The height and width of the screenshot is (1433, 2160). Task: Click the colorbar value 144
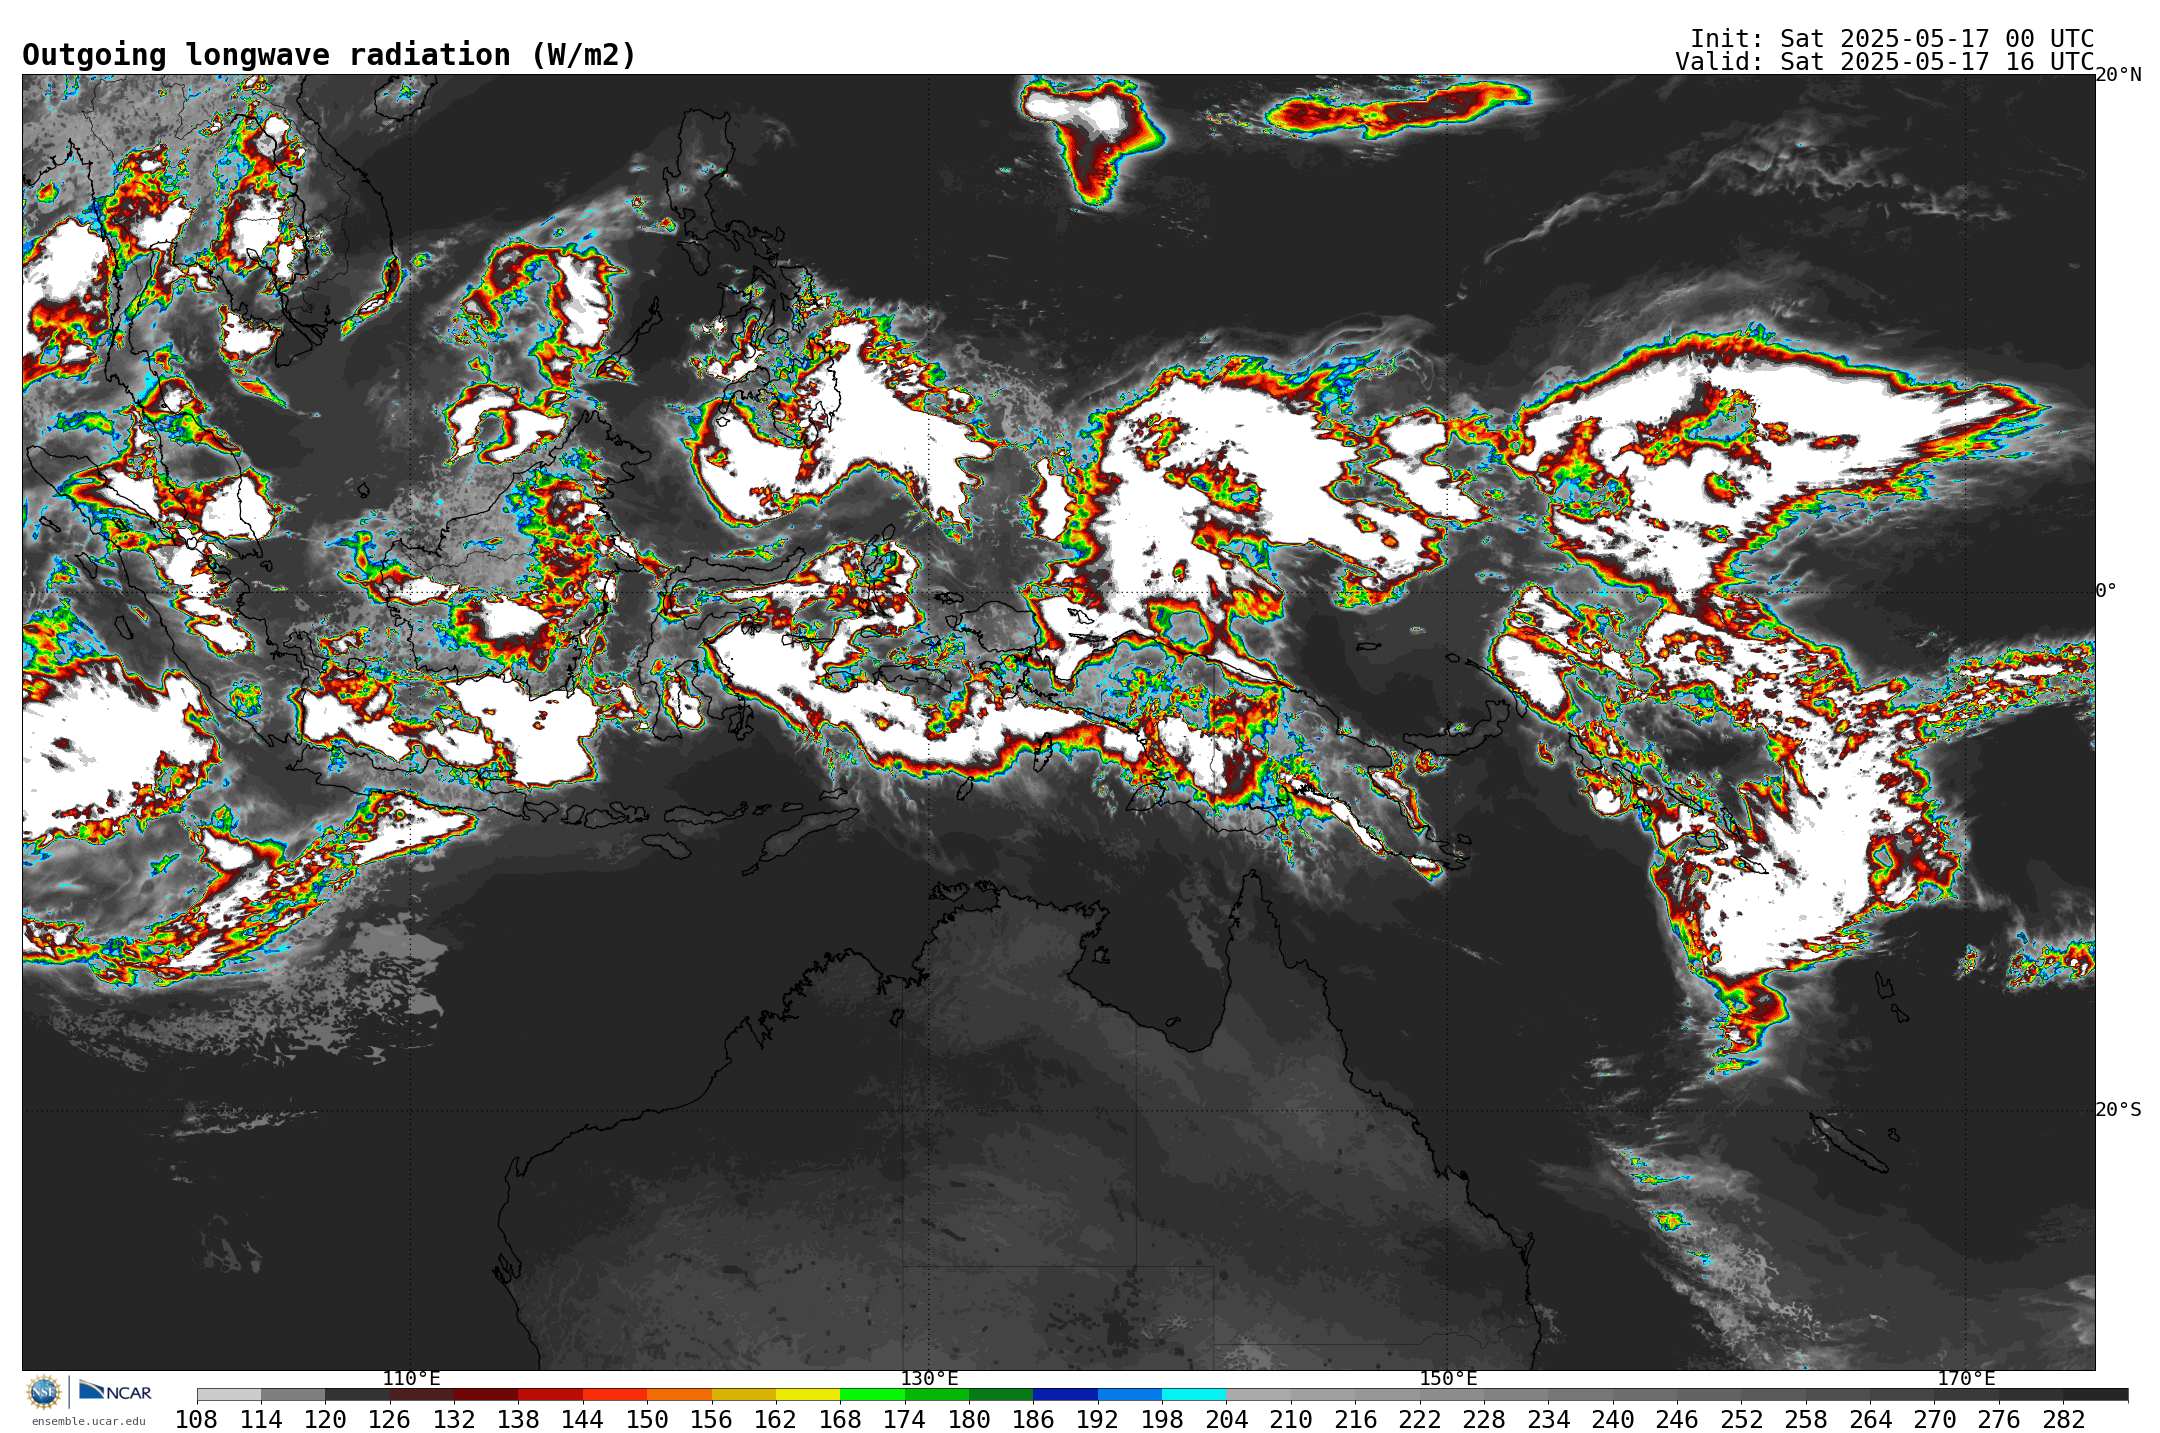[583, 1419]
